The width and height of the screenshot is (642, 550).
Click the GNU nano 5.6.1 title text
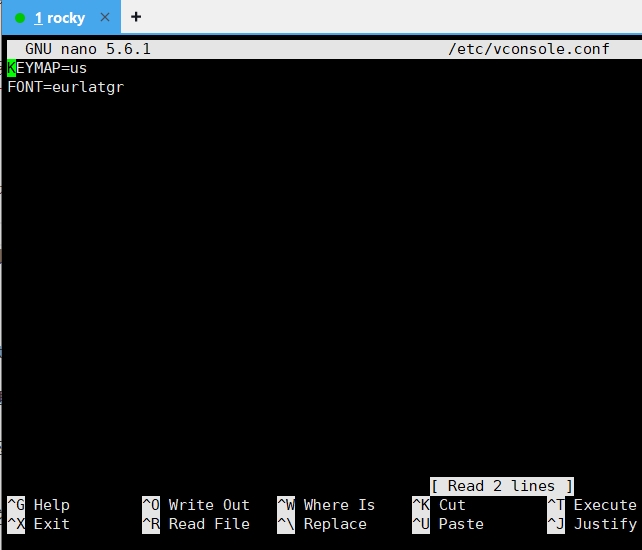pyautogui.click(x=88, y=49)
